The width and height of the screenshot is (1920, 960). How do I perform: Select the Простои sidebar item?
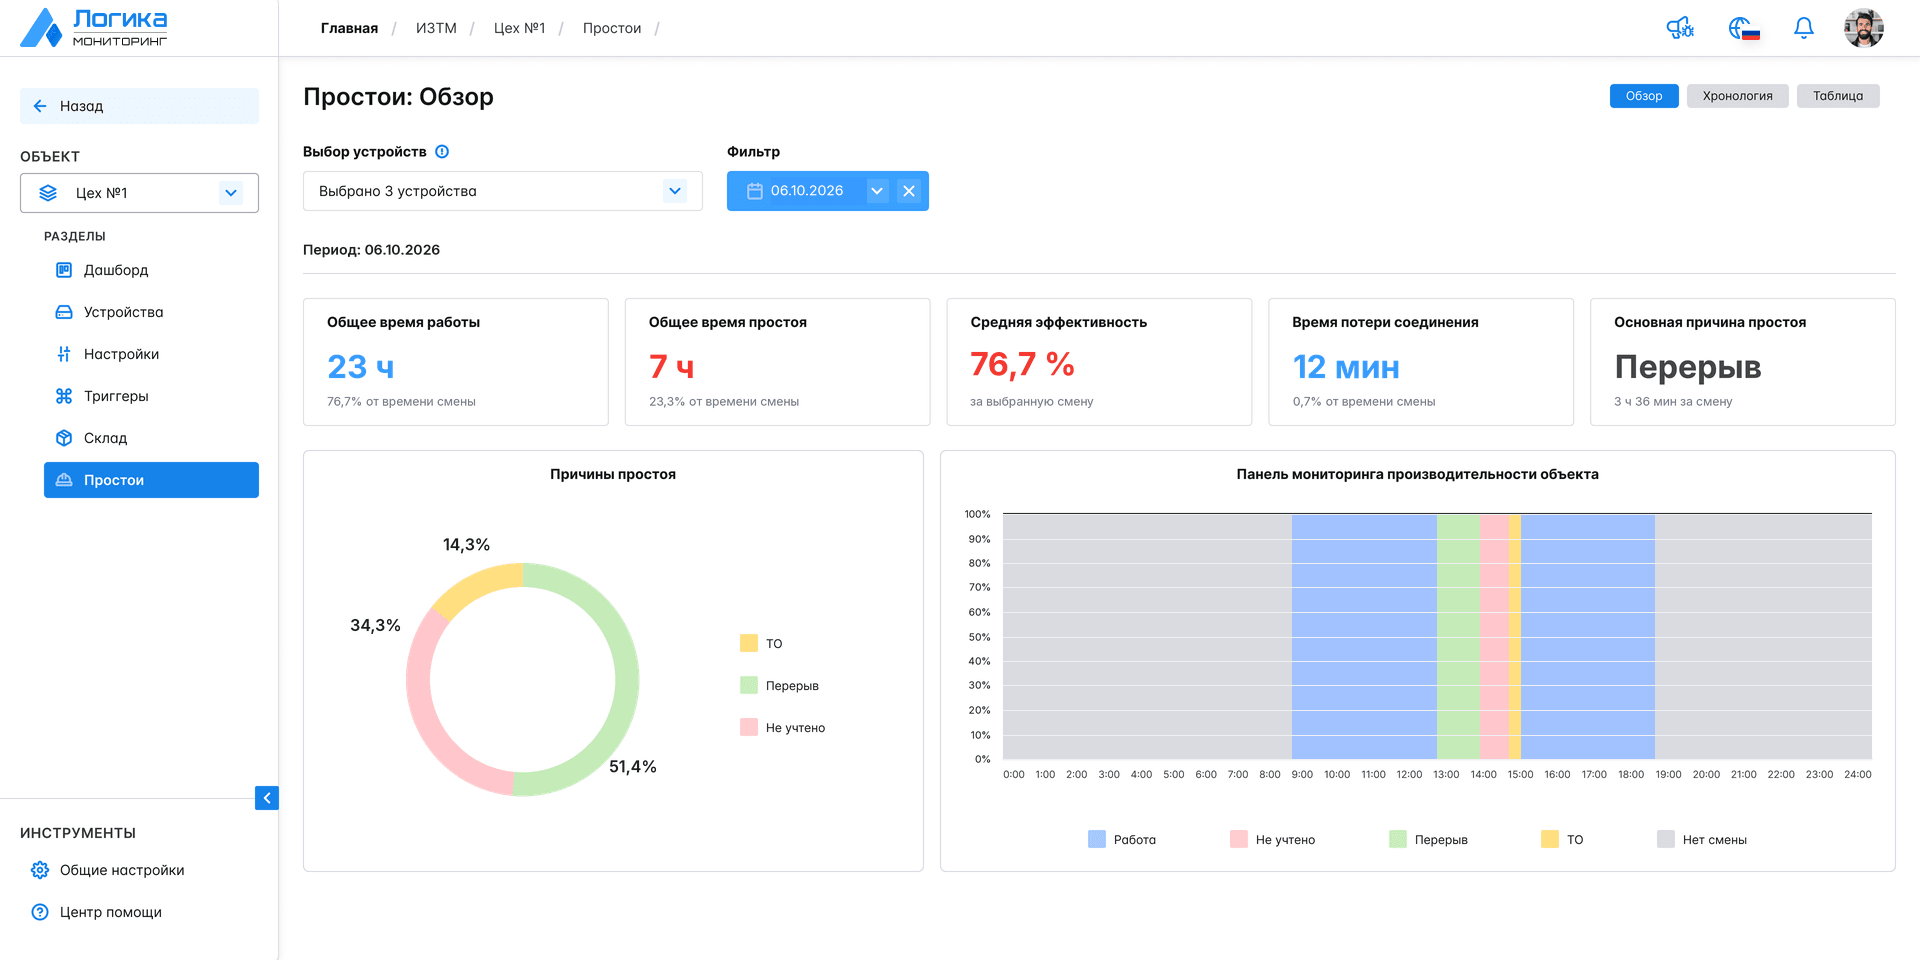click(x=151, y=480)
